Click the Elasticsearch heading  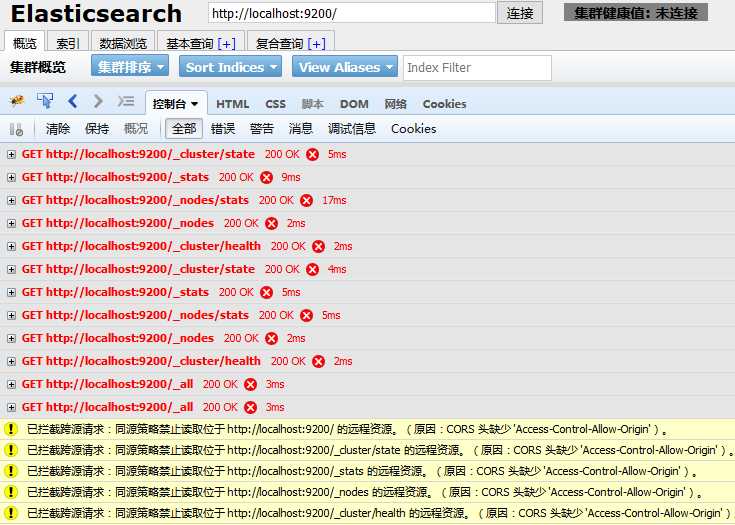[96, 14]
